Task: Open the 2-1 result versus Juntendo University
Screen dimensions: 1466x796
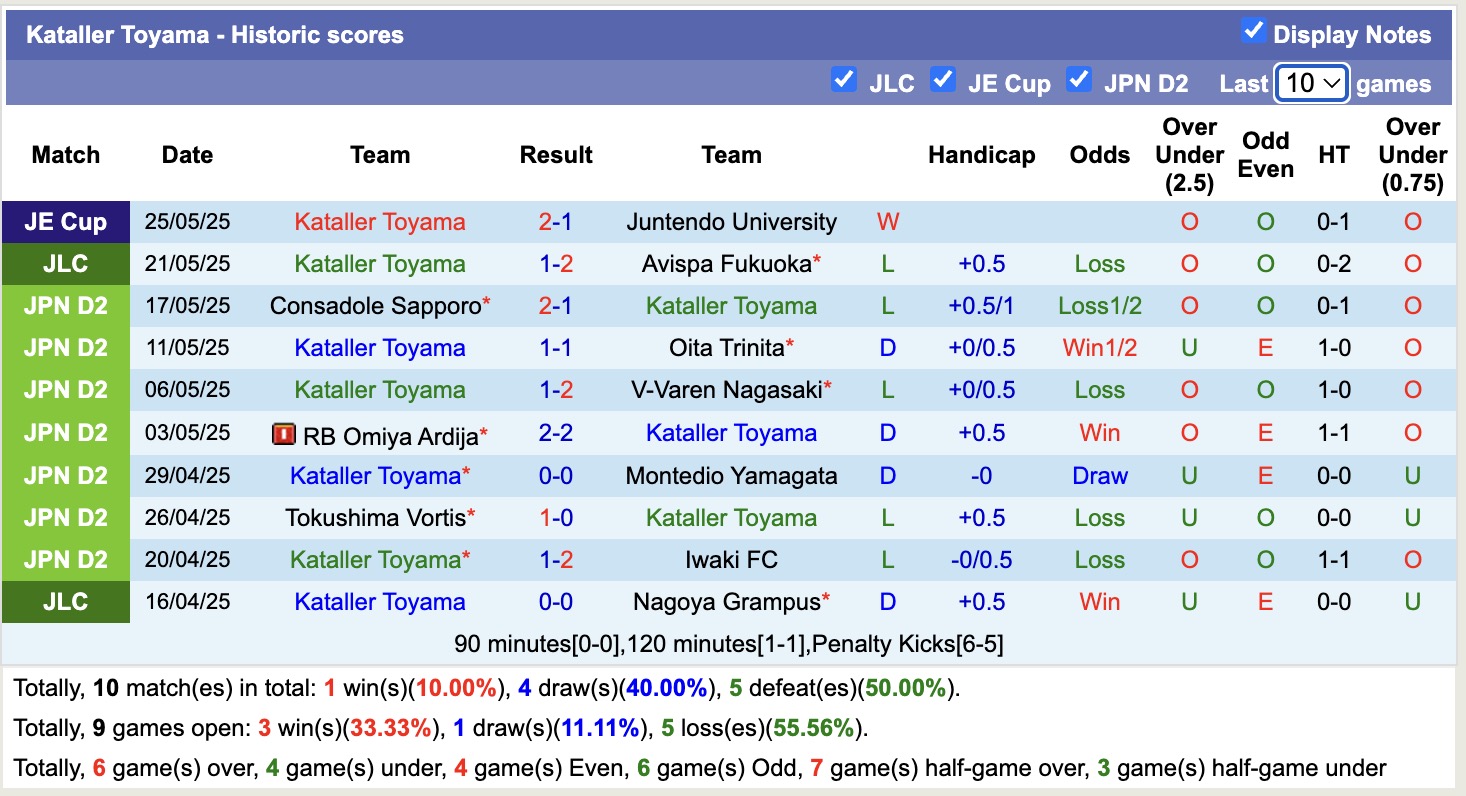Action: coord(556,222)
